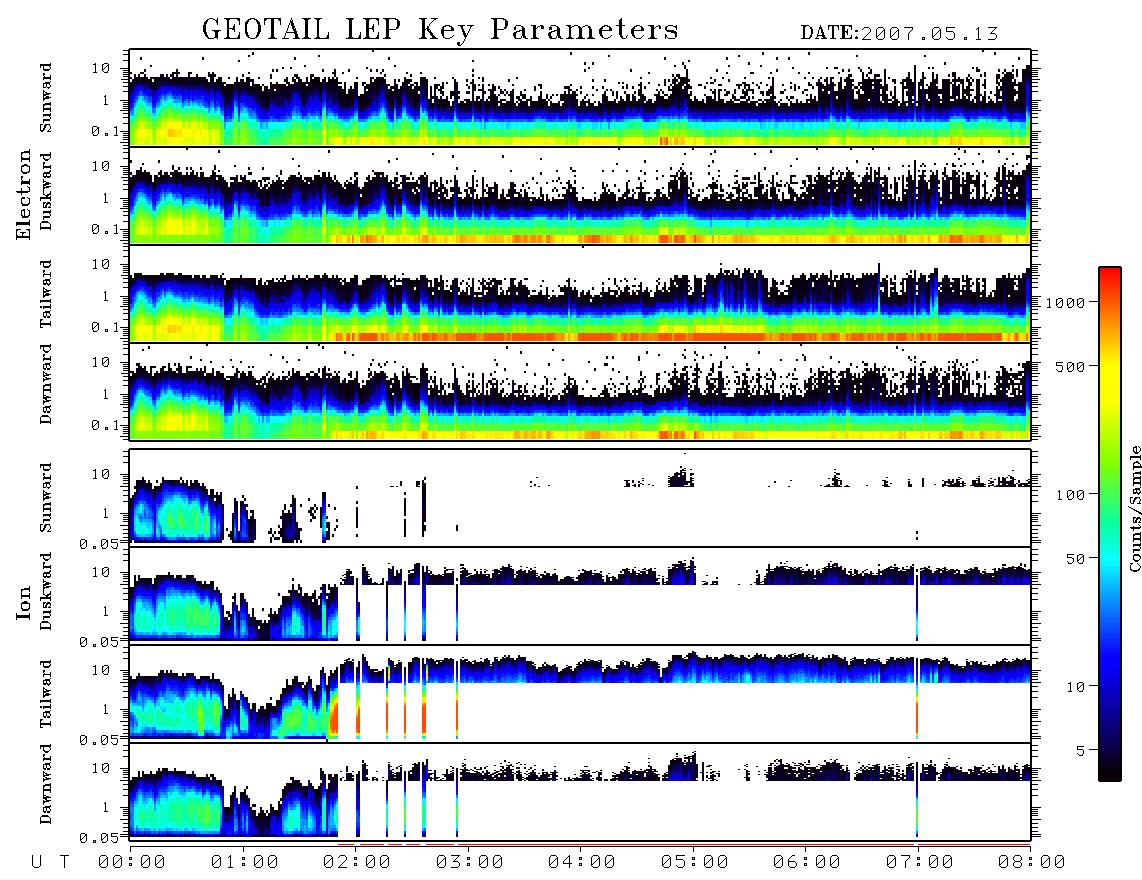Click the GEOTAIL LEP Key Parameters title

pyautogui.click(x=440, y=30)
